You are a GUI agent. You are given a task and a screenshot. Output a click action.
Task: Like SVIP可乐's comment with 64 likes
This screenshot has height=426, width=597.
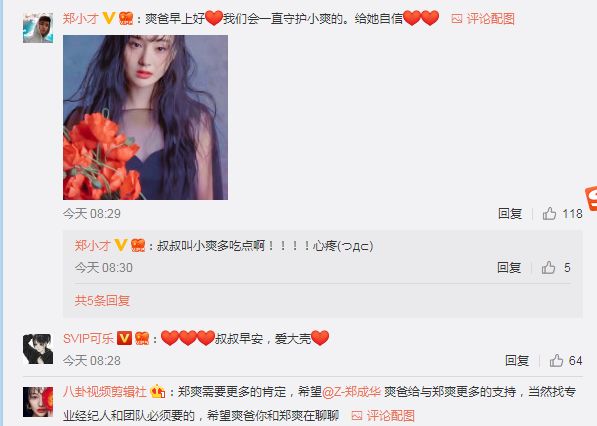[x=556, y=361]
